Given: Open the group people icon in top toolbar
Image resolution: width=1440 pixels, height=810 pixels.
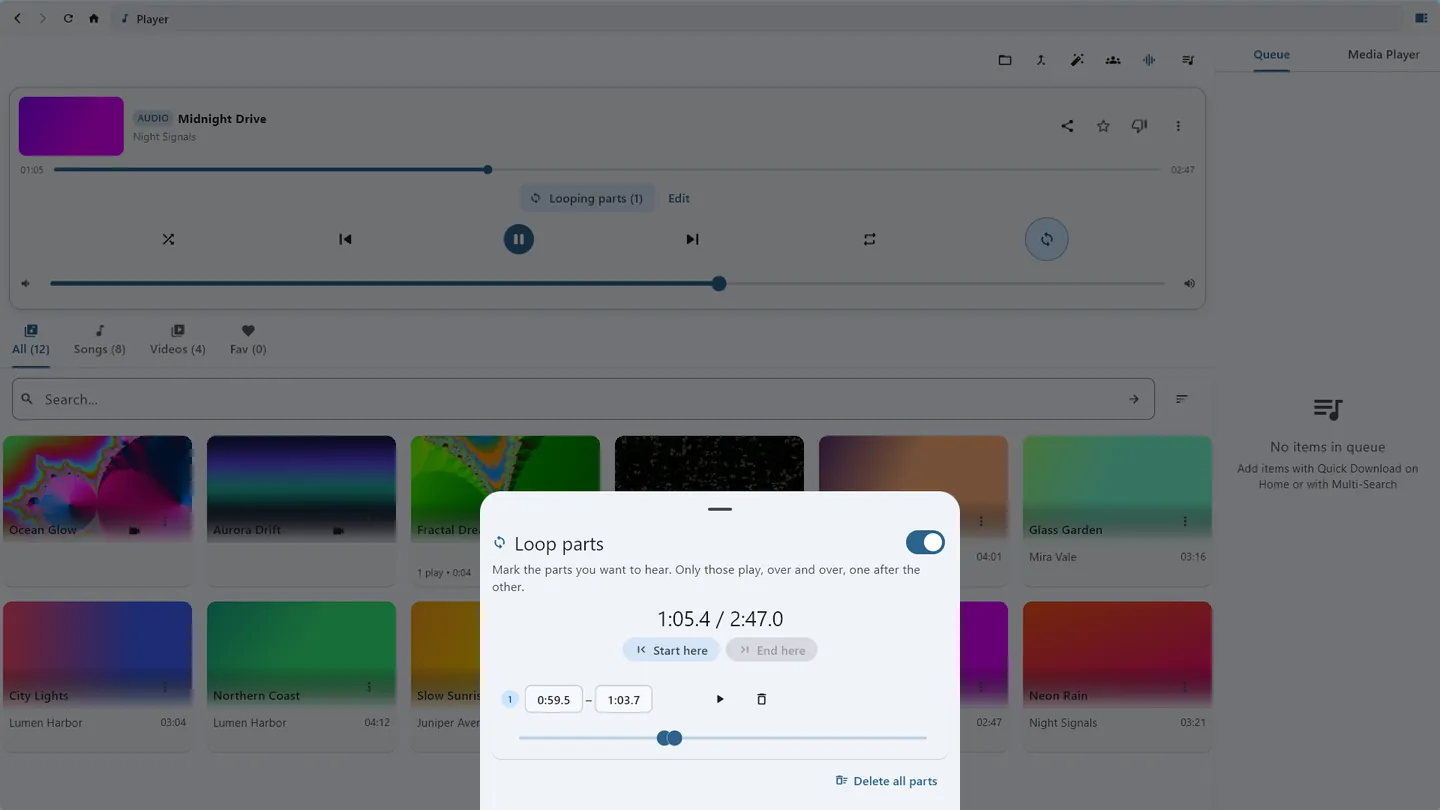Looking at the screenshot, I should tap(1113, 60).
